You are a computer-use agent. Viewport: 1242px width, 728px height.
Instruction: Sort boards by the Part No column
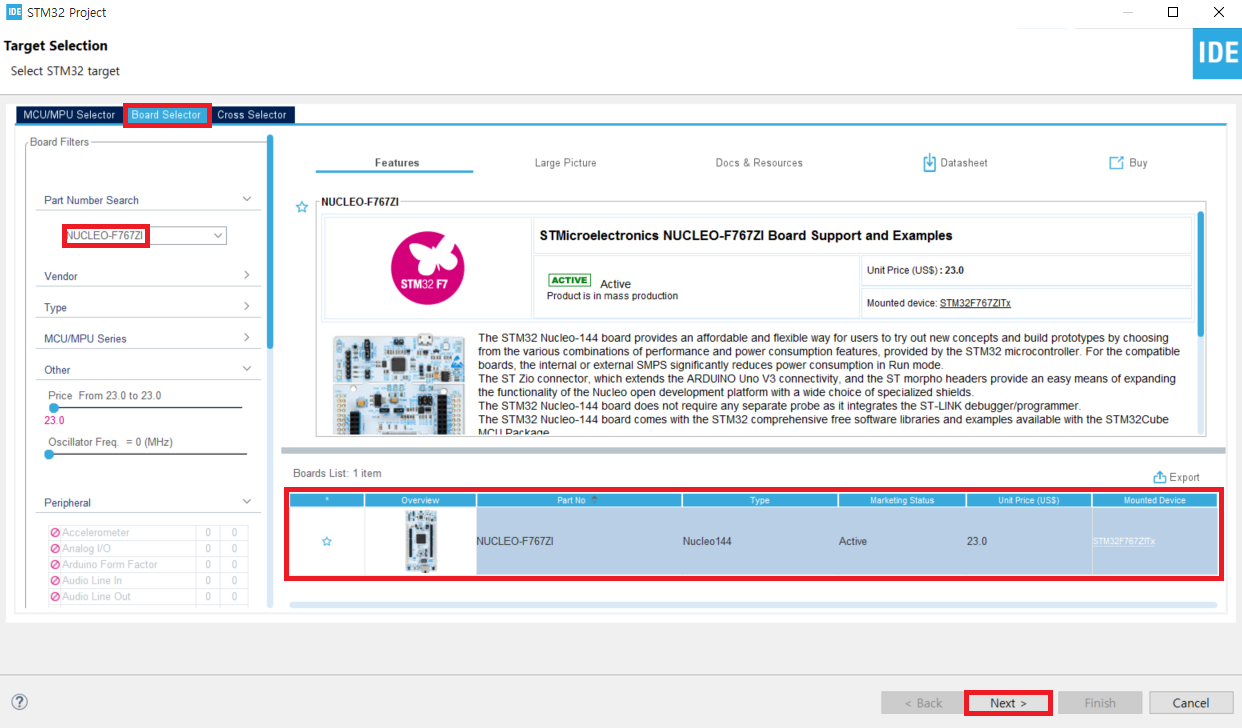click(579, 500)
